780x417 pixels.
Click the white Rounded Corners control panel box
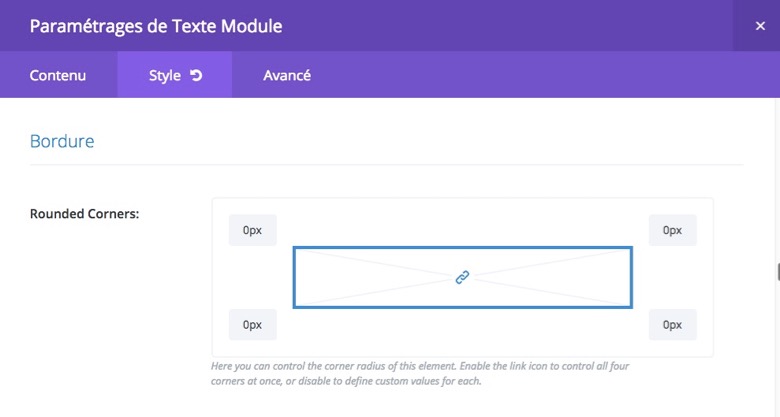point(463,277)
